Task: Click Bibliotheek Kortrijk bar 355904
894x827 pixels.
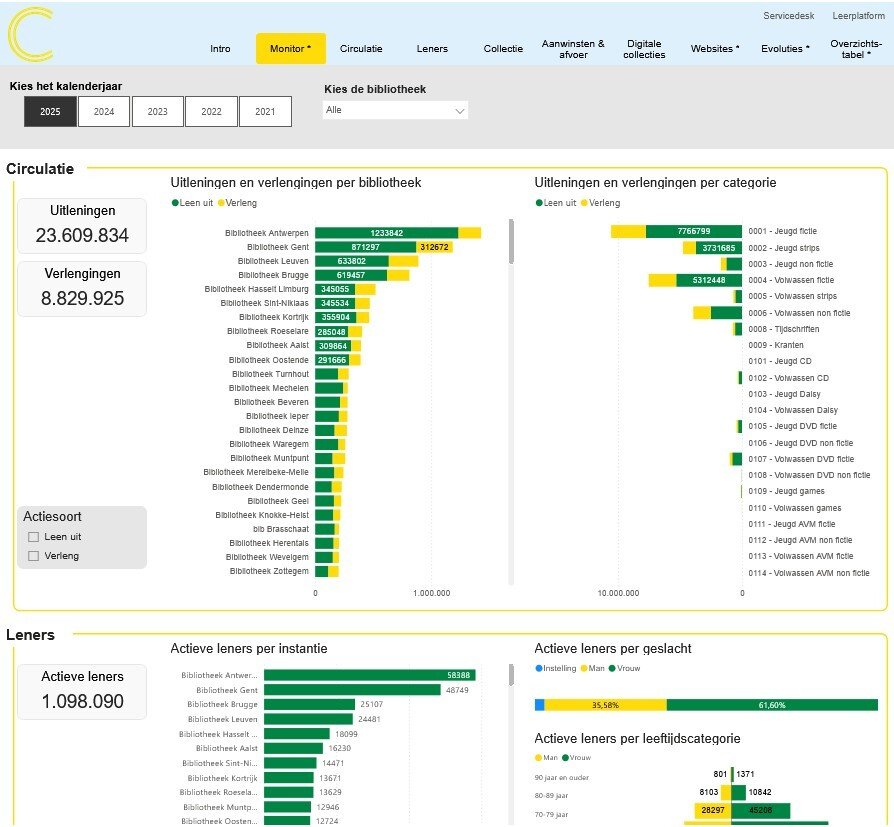Action: pyautogui.click(x=336, y=317)
